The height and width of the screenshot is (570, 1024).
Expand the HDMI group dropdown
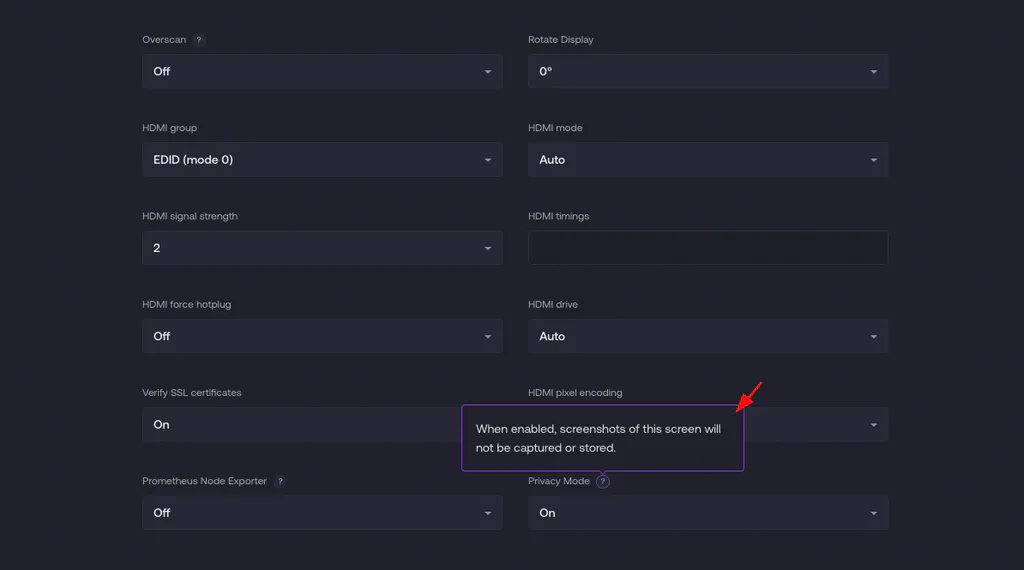[x=322, y=159]
